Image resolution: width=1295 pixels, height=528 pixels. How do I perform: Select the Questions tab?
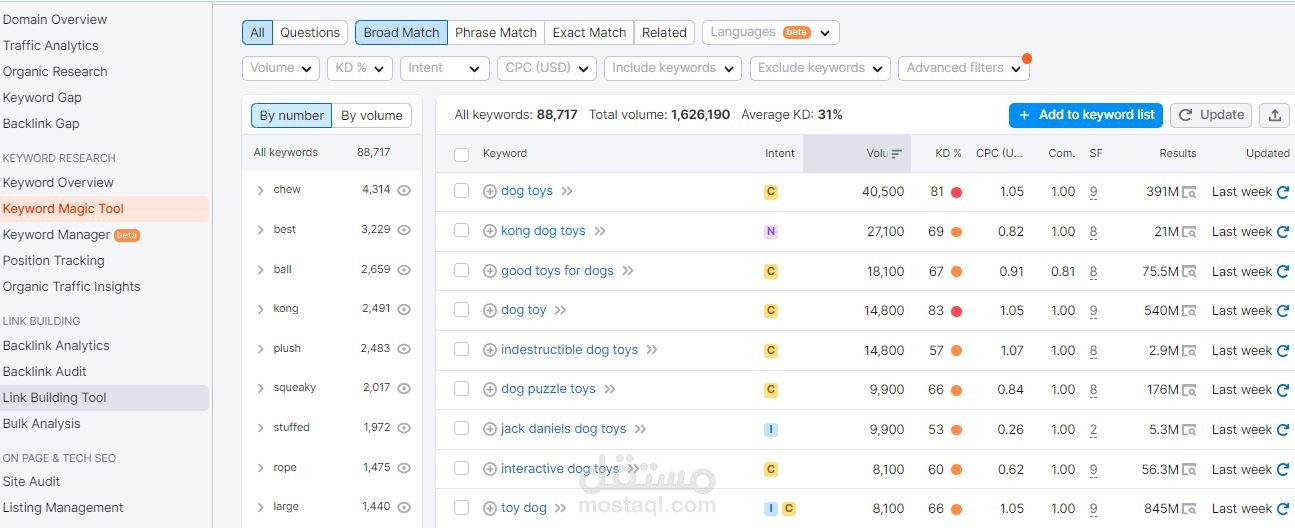pyautogui.click(x=310, y=32)
